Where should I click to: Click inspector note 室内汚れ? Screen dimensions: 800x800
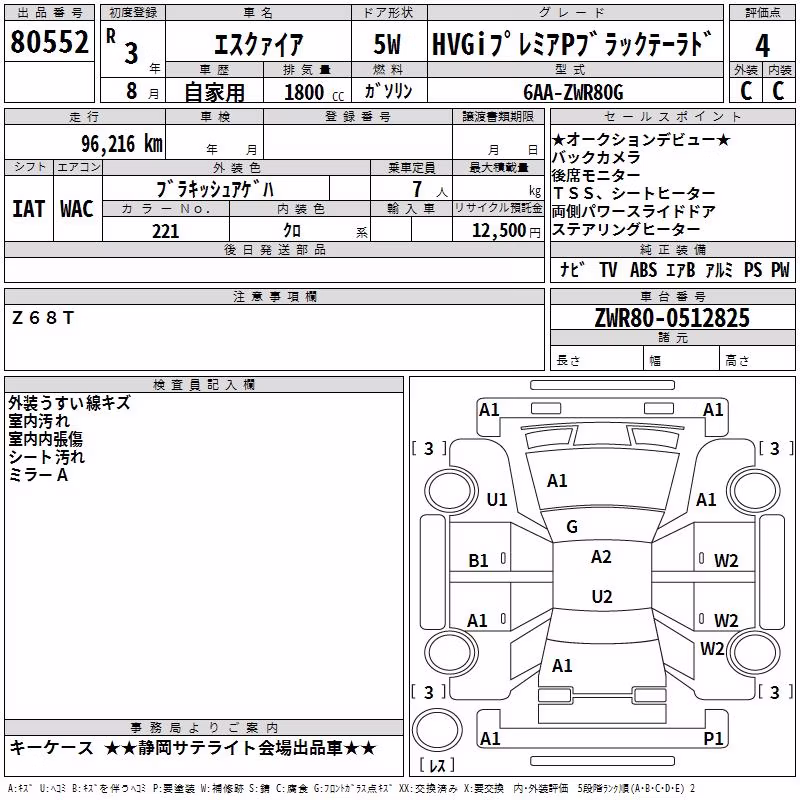coord(39,421)
